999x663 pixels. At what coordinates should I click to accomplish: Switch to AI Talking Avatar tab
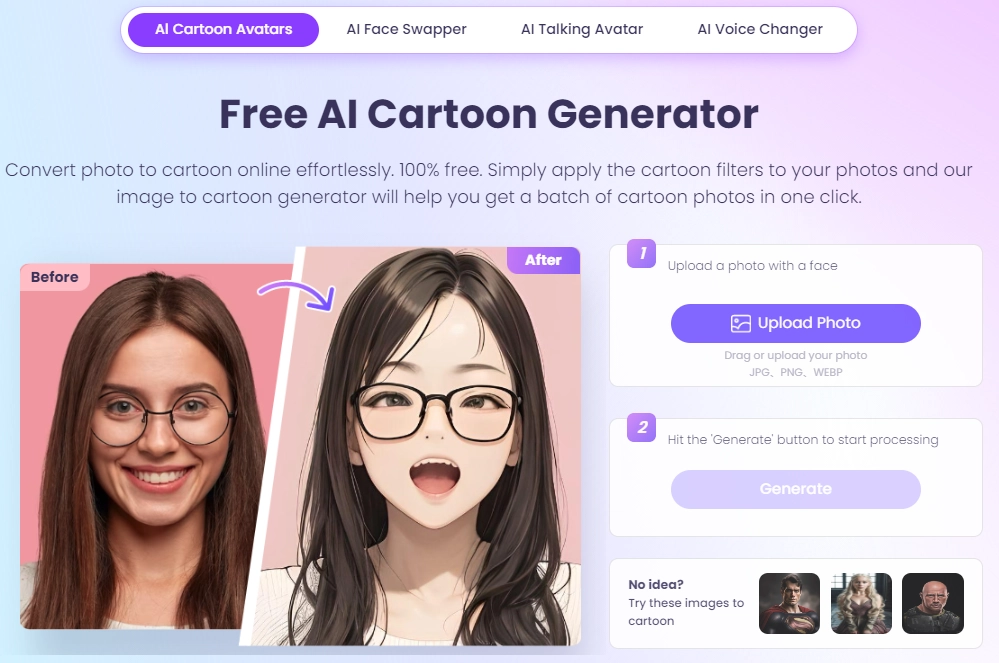coord(582,29)
